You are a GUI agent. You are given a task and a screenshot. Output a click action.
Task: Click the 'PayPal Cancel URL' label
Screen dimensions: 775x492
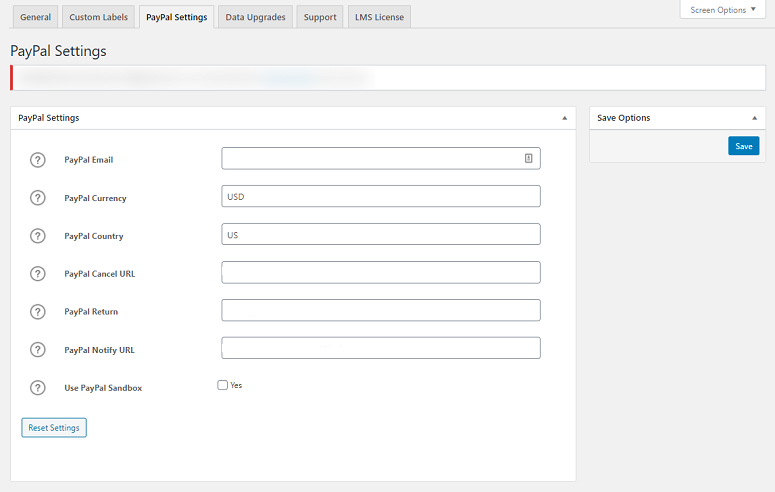tap(99, 273)
